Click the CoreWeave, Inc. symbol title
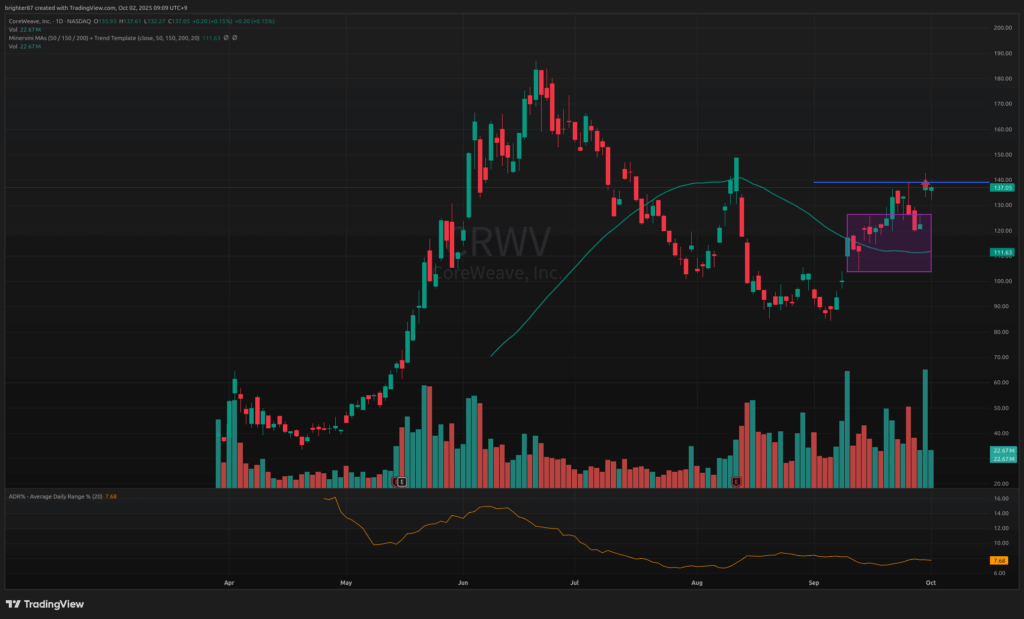The image size is (1024, 619). point(35,20)
